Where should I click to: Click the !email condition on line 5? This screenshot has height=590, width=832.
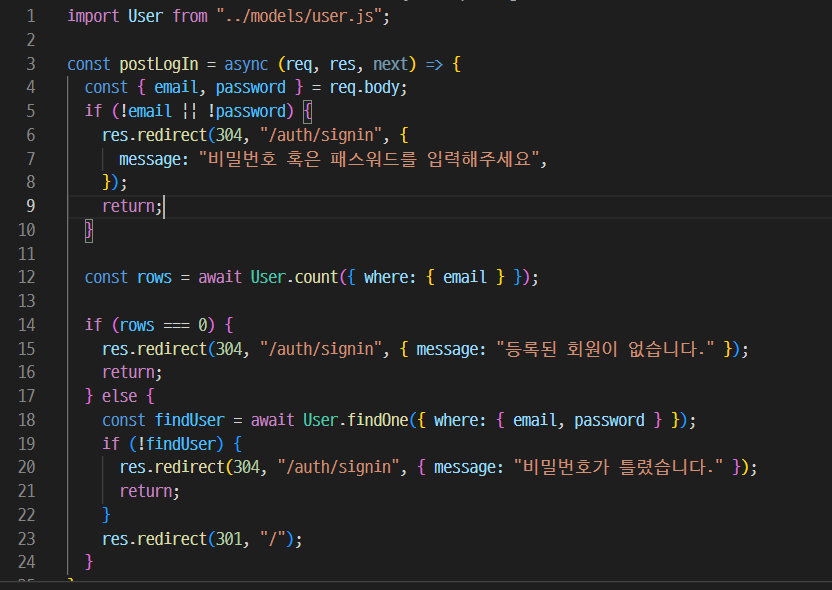[146, 111]
